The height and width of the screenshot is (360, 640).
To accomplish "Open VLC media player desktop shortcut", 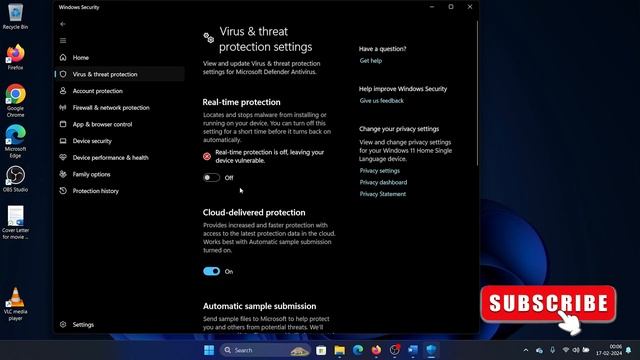I will 16,304.
